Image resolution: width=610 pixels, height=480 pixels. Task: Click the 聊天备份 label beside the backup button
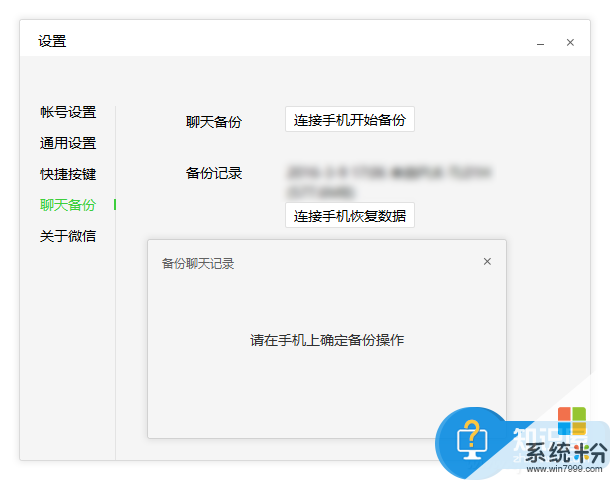(x=214, y=122)
